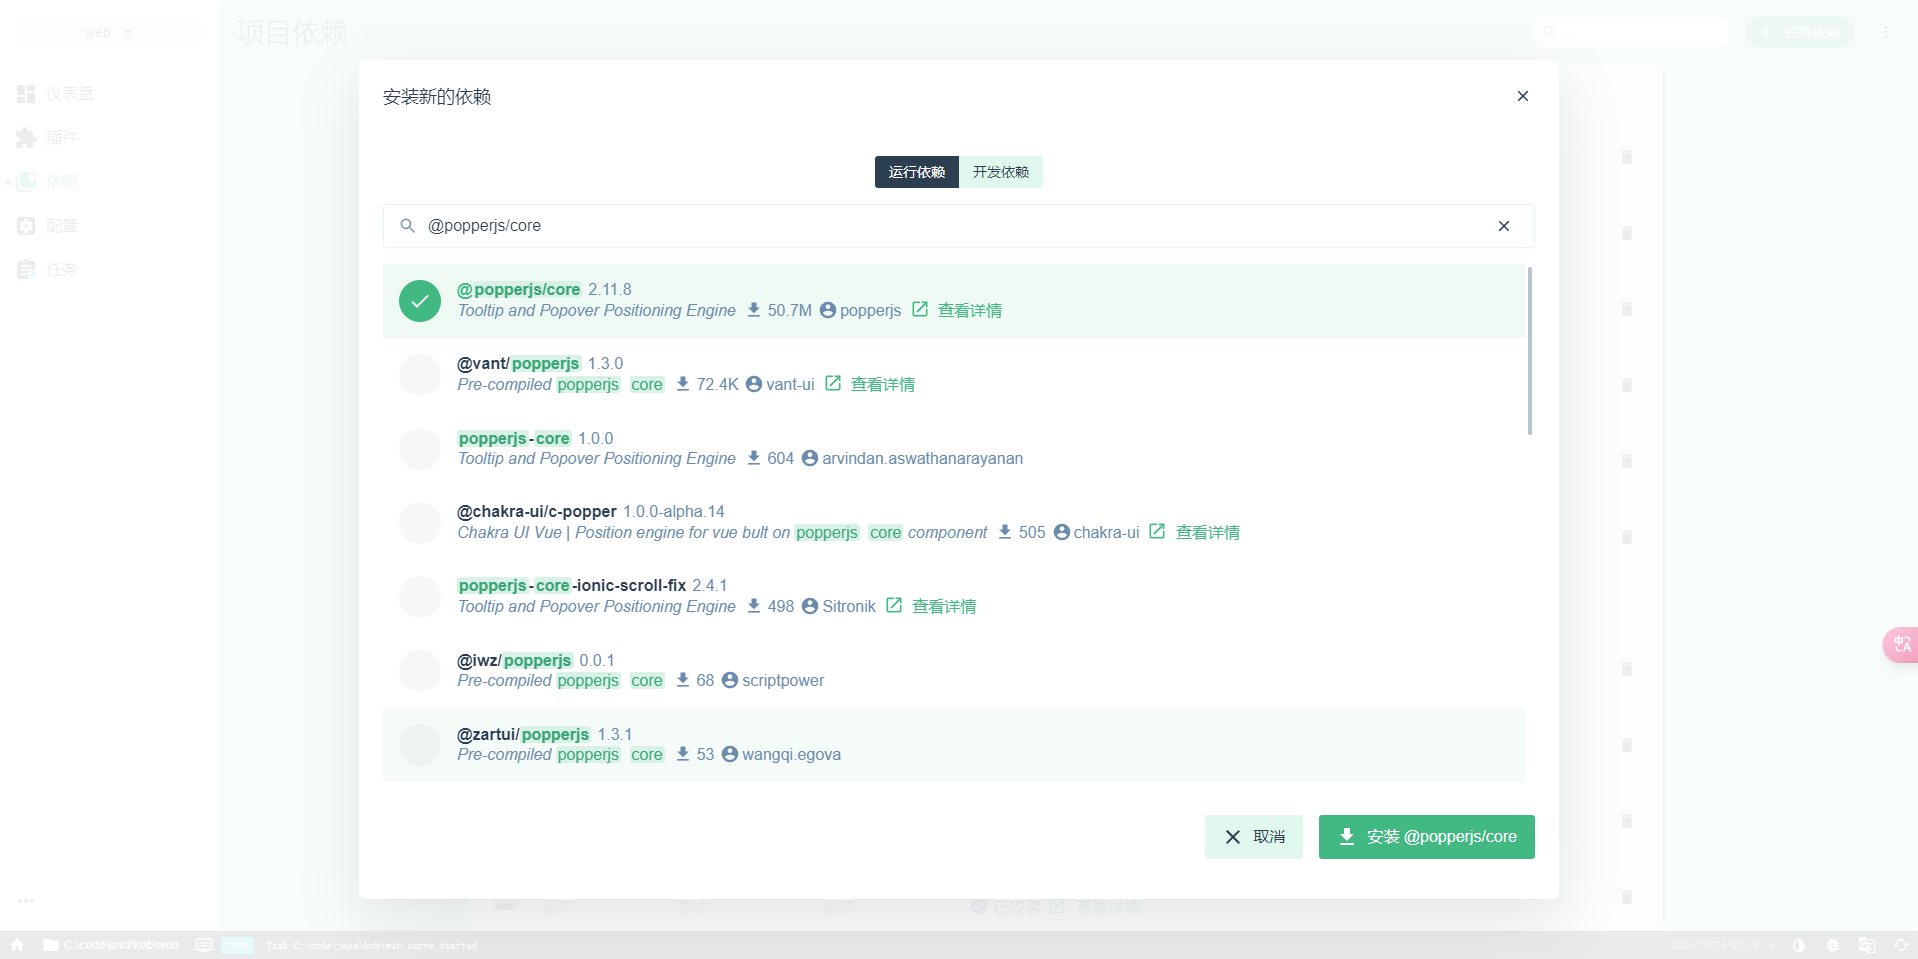Open external link icon for popperjs-core-ionic-scroll-fix
This screenshot has height=959, width=1918.
tap(894, 606)
